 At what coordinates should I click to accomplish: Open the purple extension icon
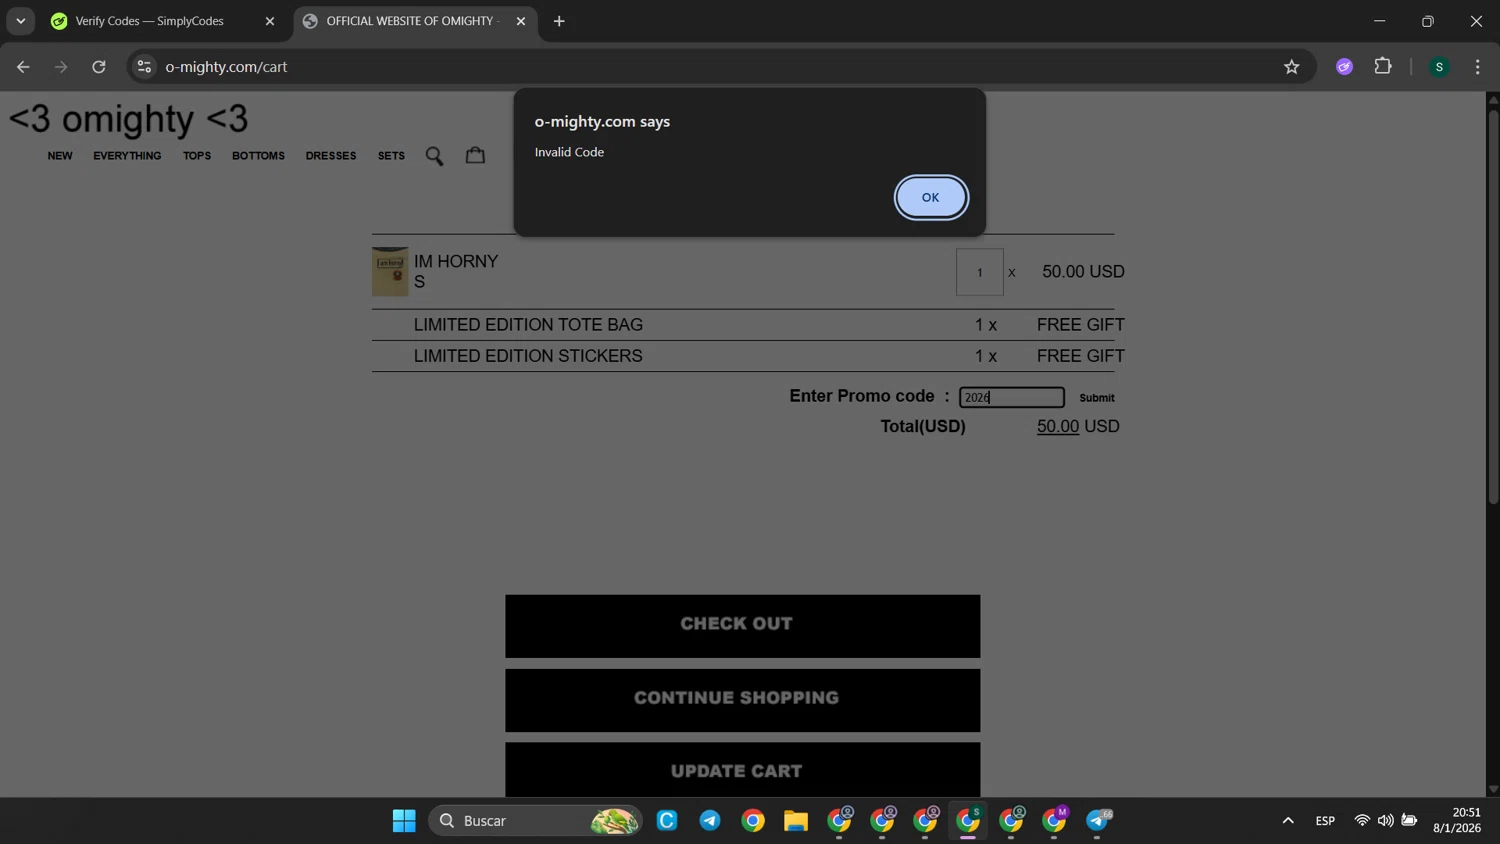(x=1344, y=67)
